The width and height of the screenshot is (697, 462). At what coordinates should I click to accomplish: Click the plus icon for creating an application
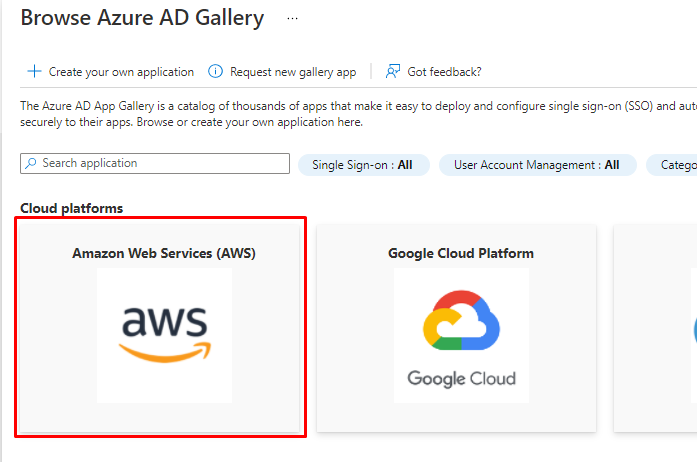34,72
